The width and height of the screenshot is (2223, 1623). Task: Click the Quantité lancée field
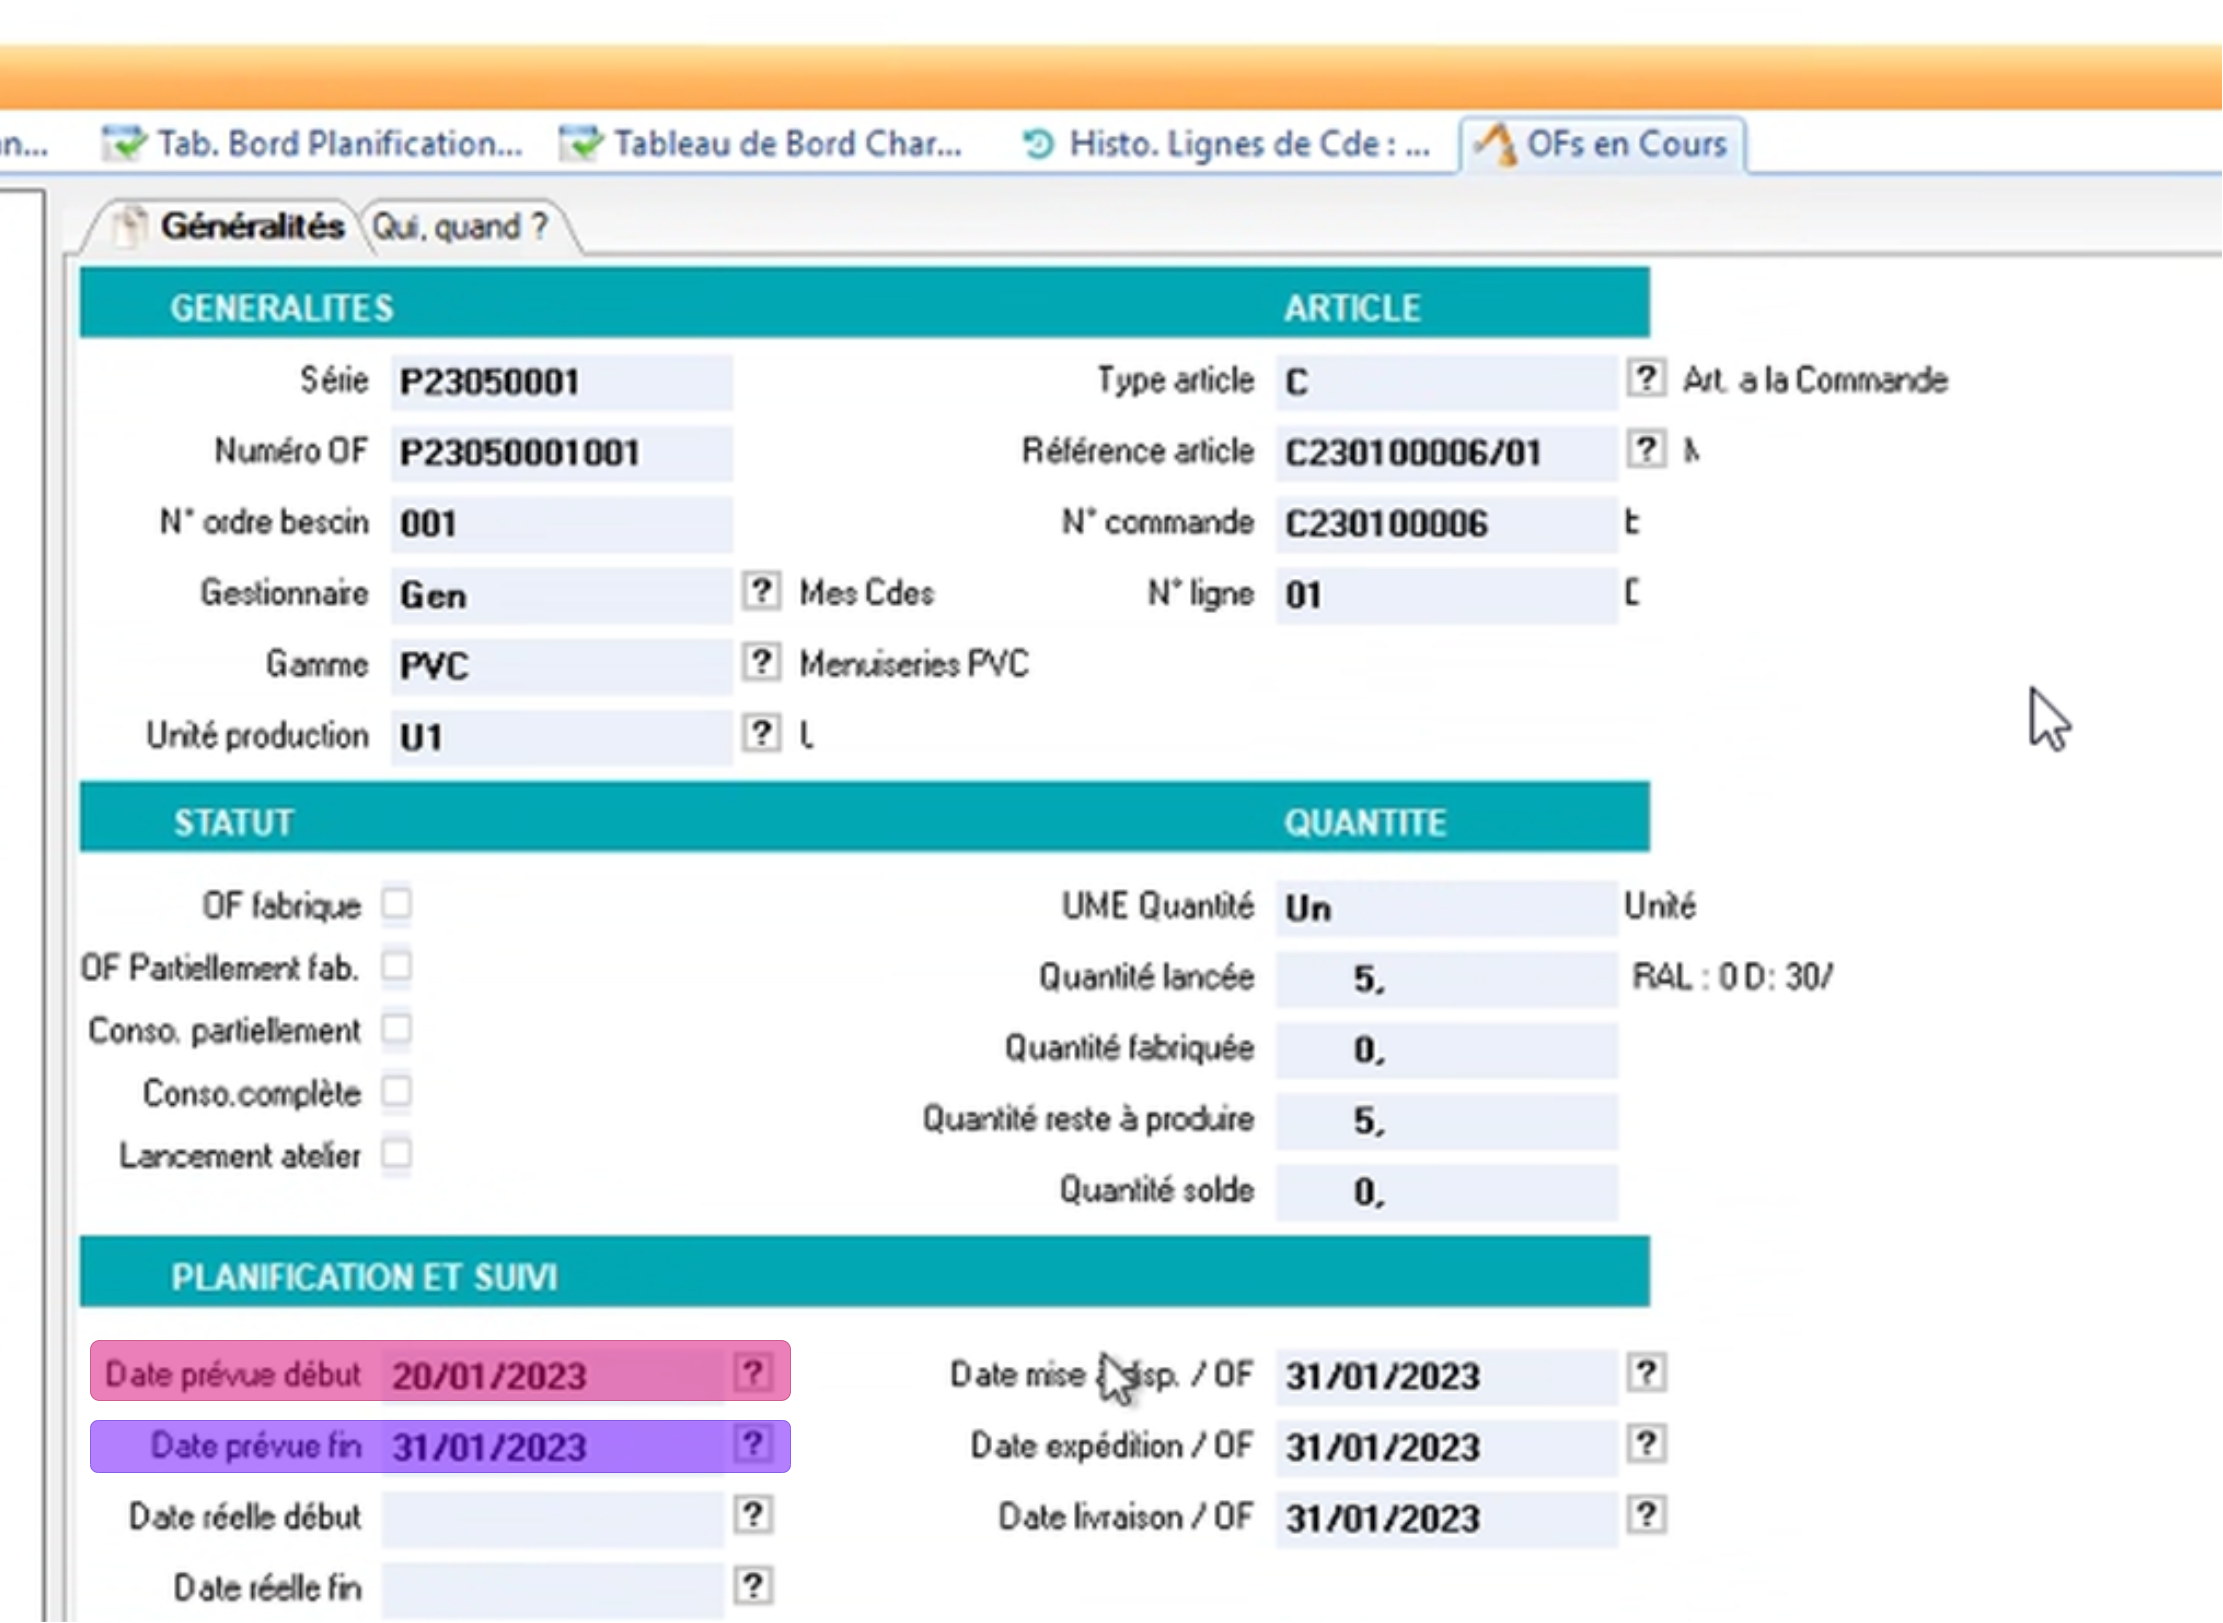(1445, 978)
